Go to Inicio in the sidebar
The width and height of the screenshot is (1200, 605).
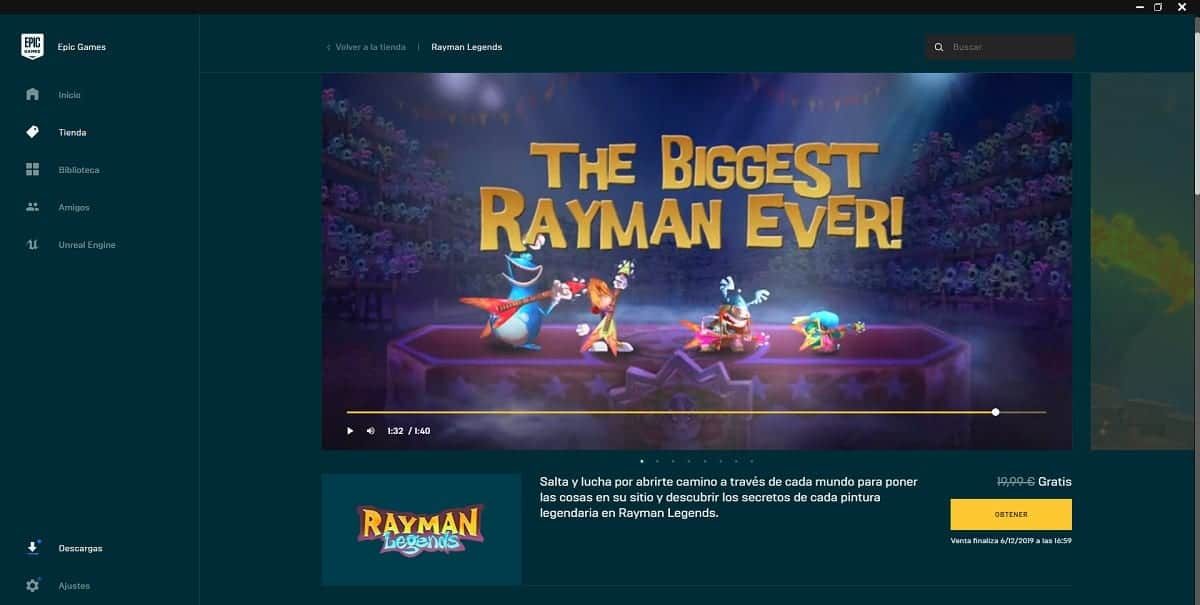click(69, 95)
